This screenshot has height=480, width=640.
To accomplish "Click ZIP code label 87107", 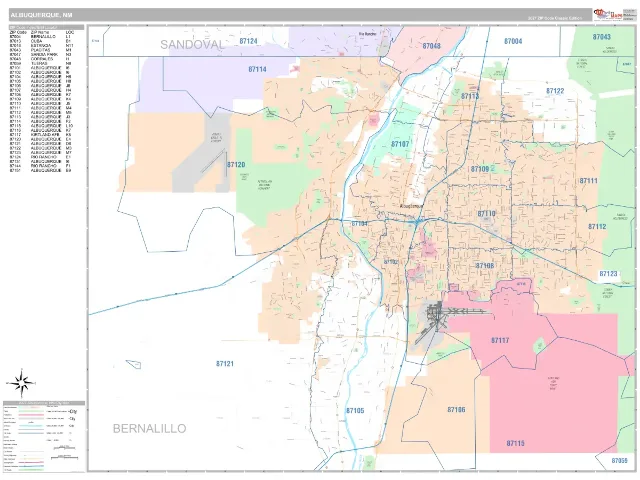I will pos(400,144).
